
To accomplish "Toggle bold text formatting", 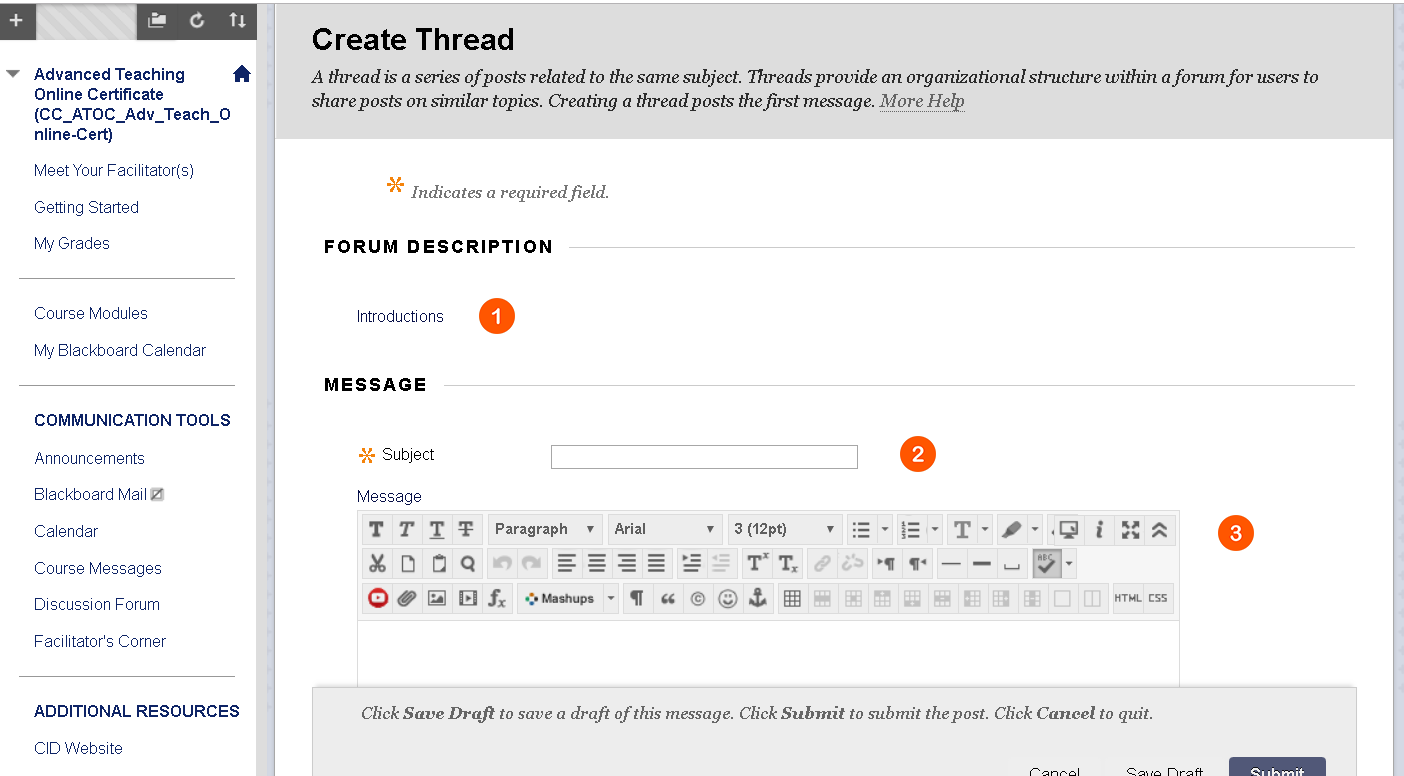I will pos(376,530).
